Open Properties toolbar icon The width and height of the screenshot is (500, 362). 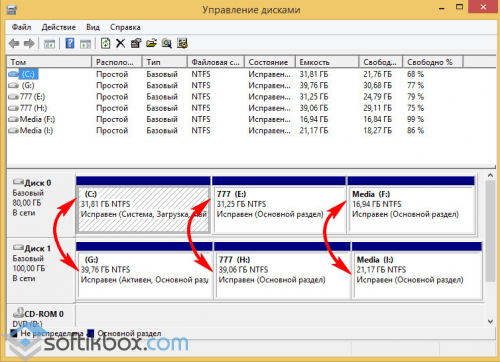(x=136, y=43)
